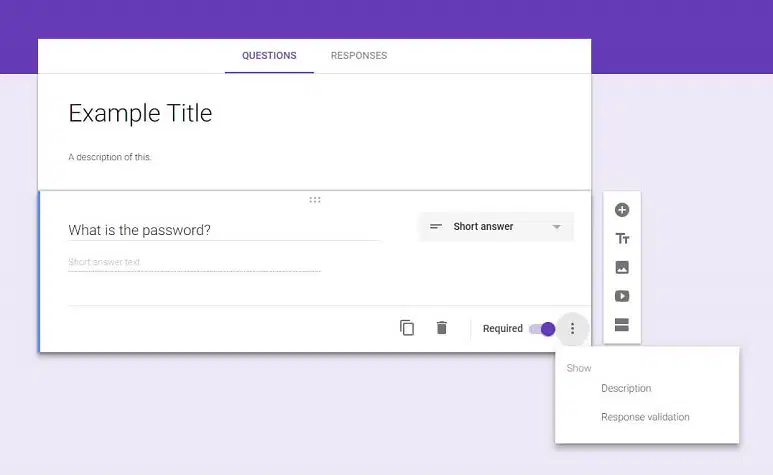Choose Response validation menu option
The height and width of the screenshot is (475, 773).
[647, 417]
